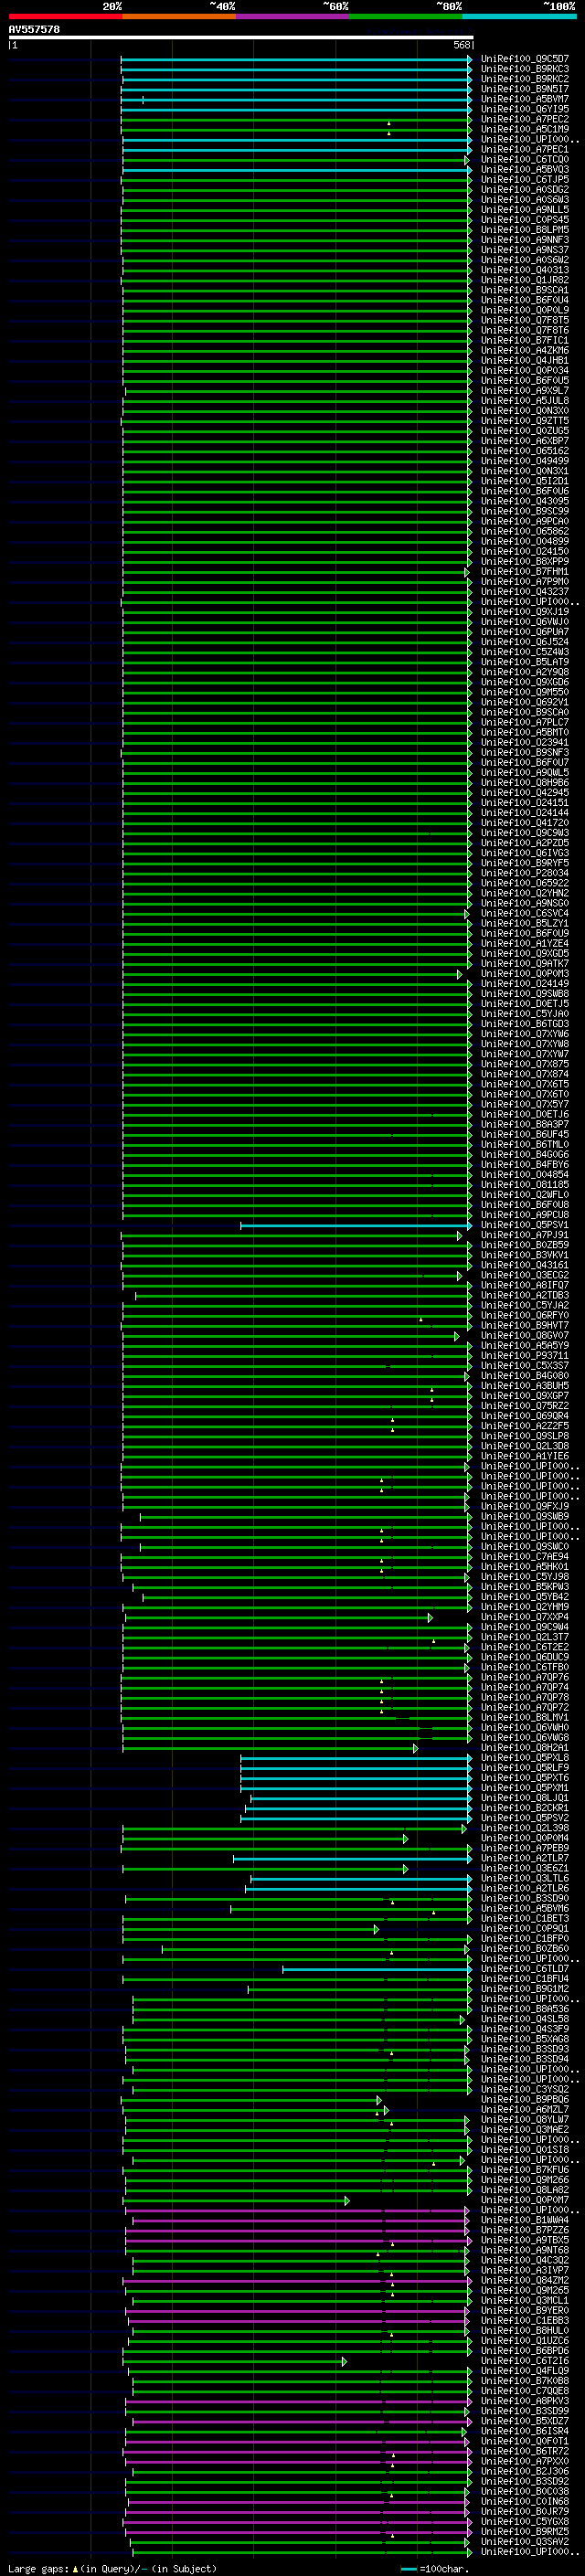
Task: Select hit label UniRef100_C7AE94
Action: pos(525,1557)
